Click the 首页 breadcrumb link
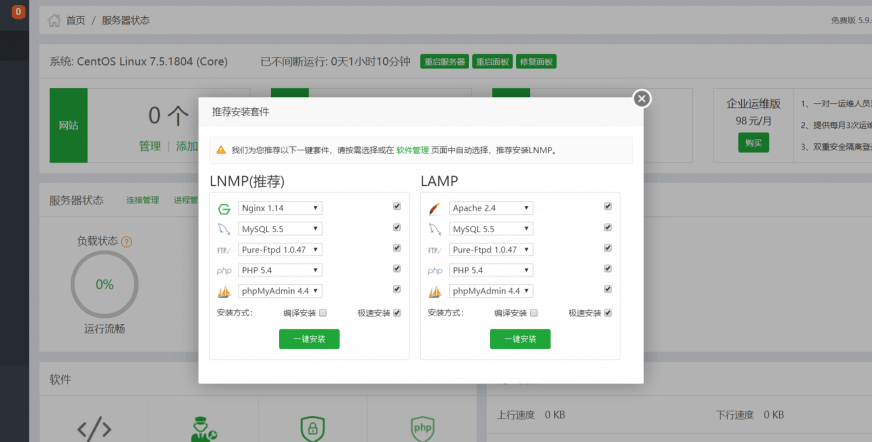 click(76, 21)
